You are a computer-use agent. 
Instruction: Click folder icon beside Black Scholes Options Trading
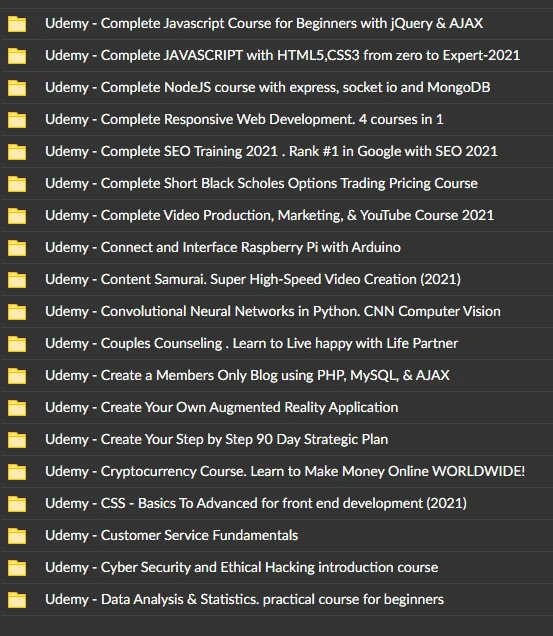17,184
